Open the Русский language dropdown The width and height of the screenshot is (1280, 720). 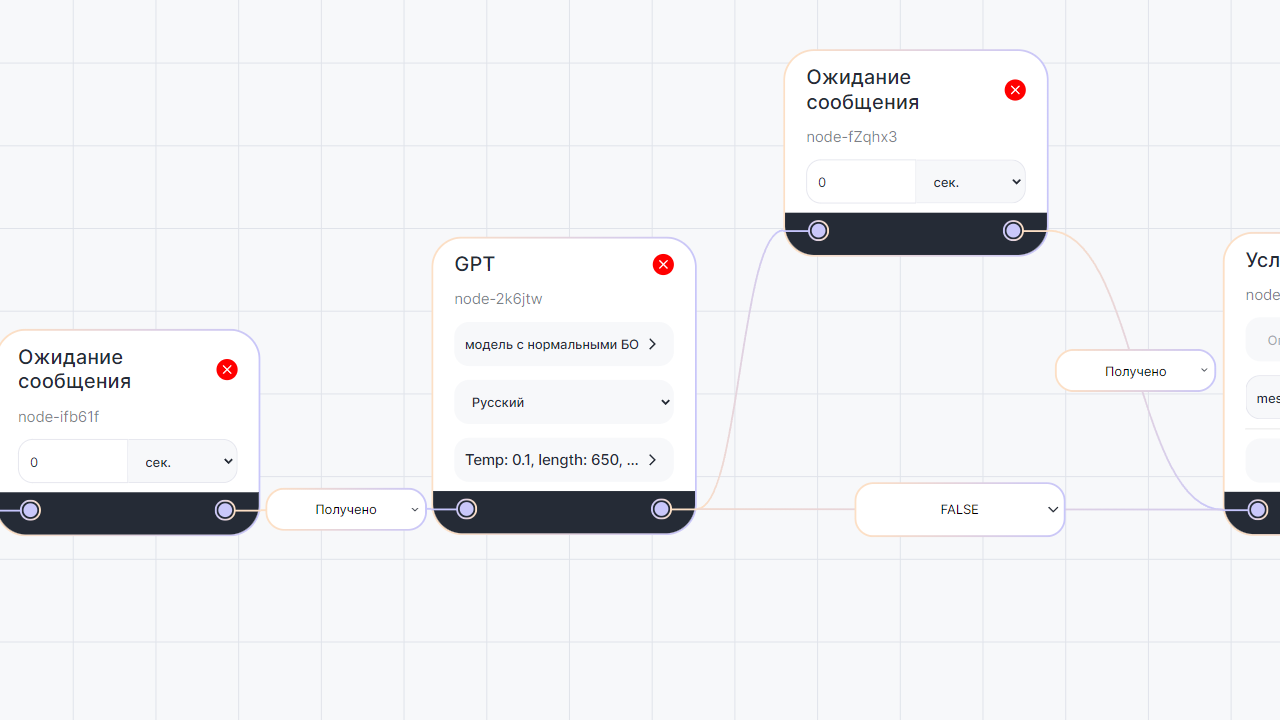tap(564, 402)
